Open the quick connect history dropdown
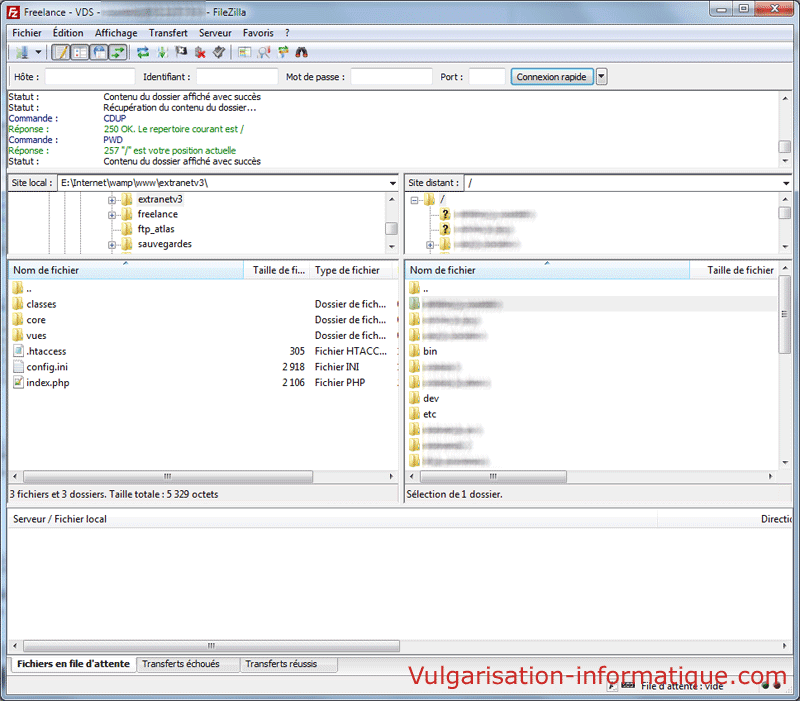Image resolution: width=800 pixels, height=701 pixels. point(602,77)
